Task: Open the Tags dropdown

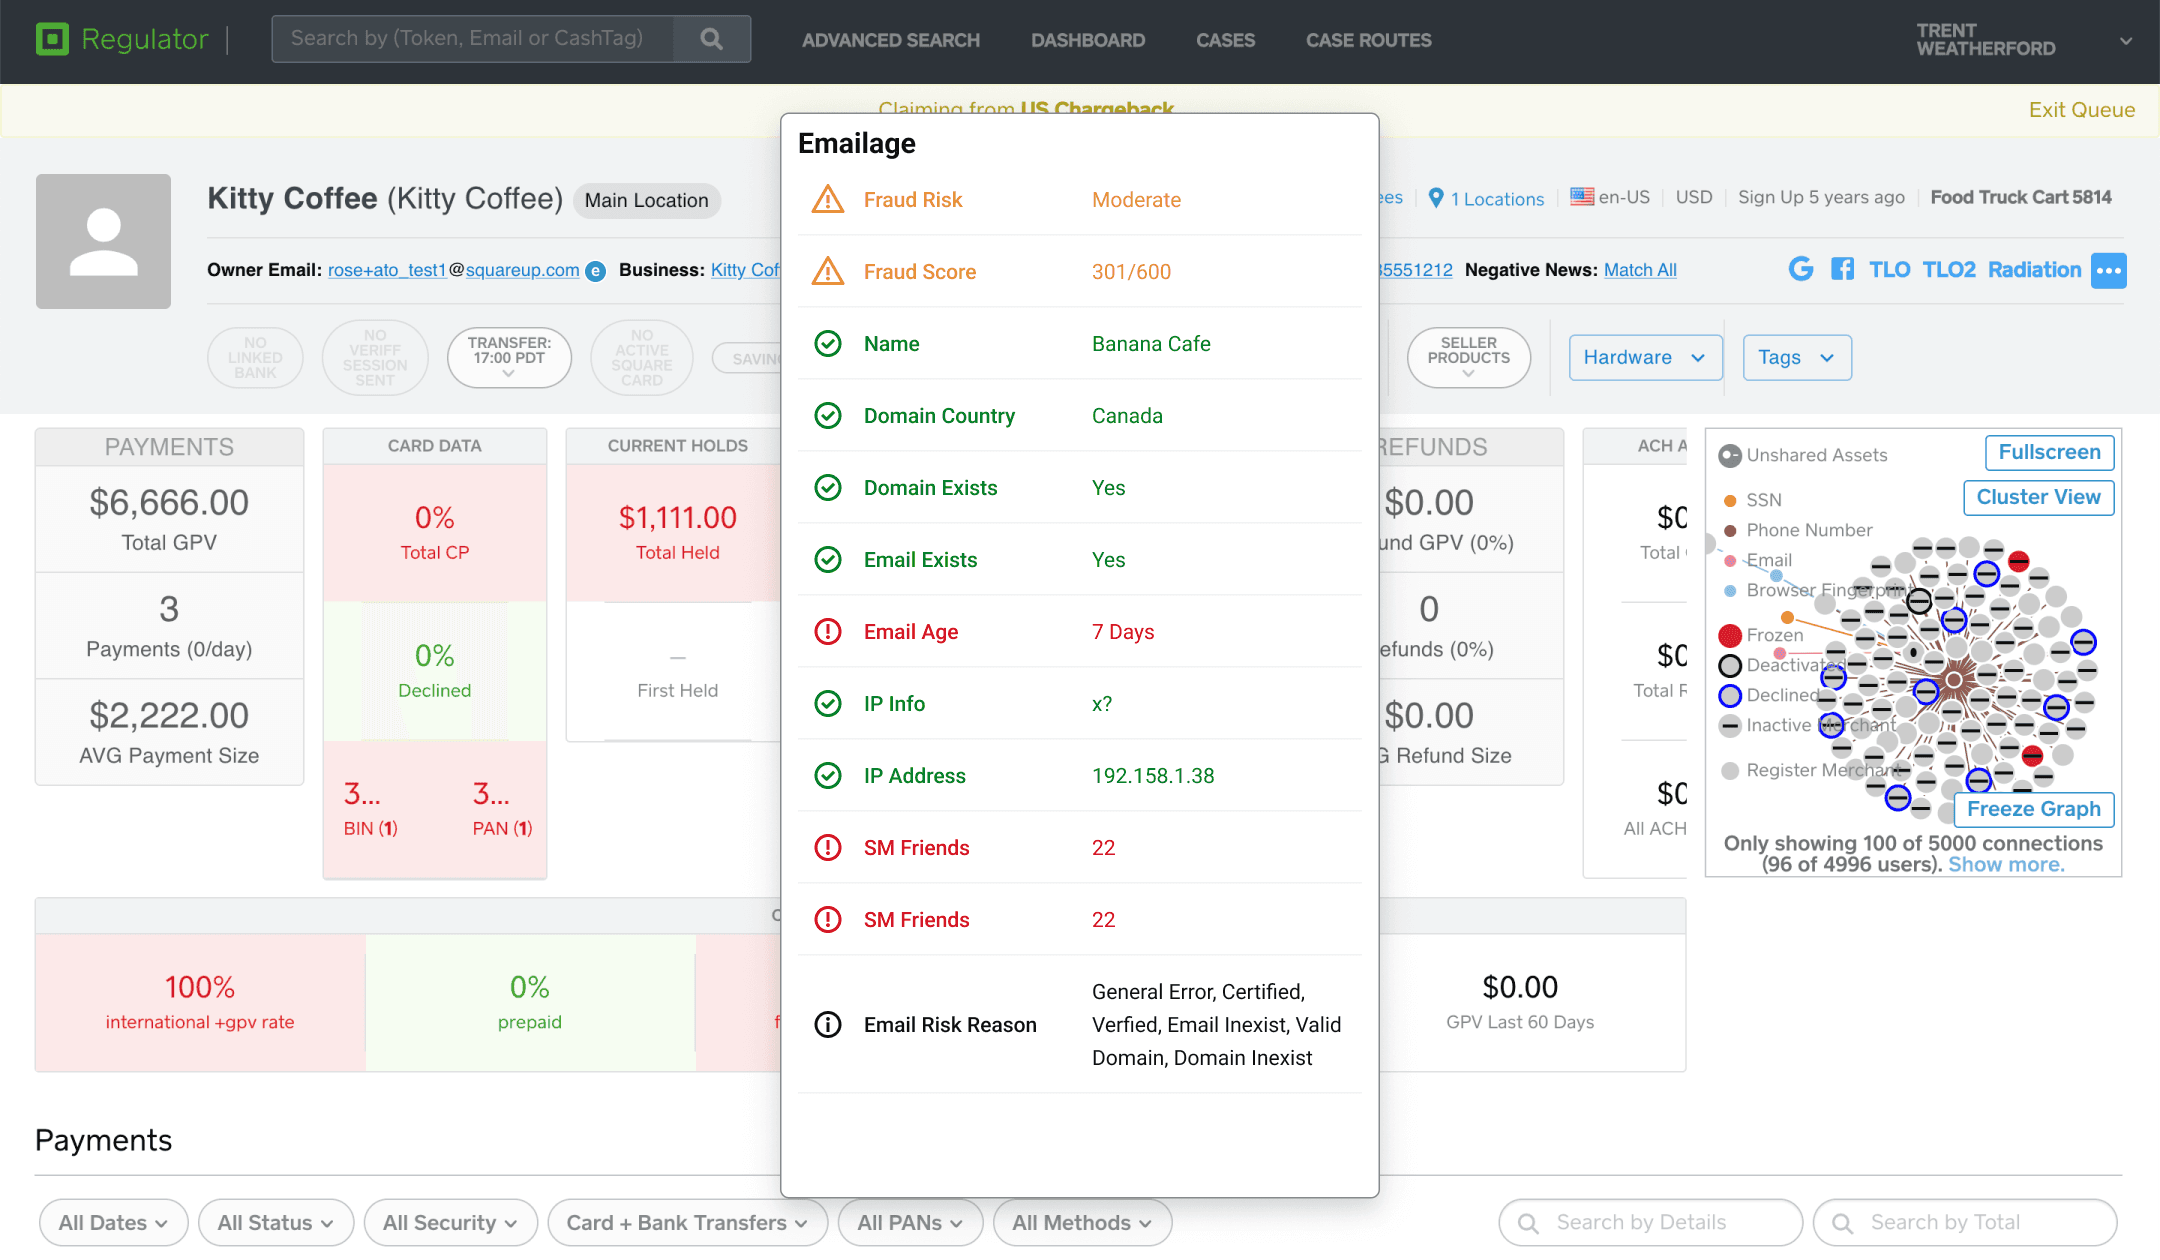Action: point(1796,358)
